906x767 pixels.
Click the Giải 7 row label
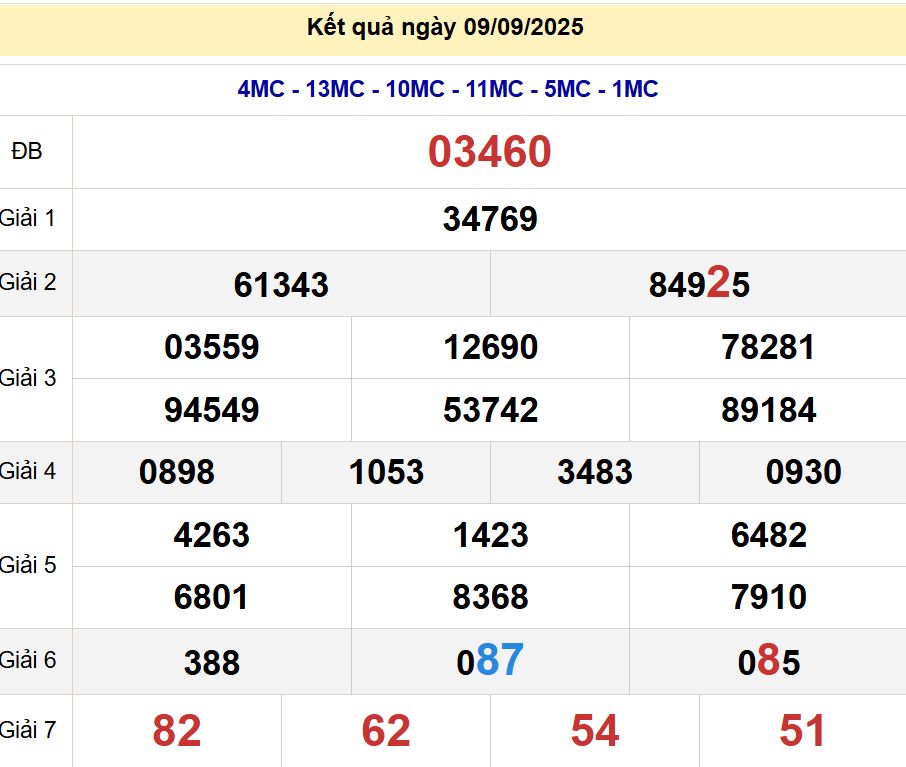coord(28,730)
